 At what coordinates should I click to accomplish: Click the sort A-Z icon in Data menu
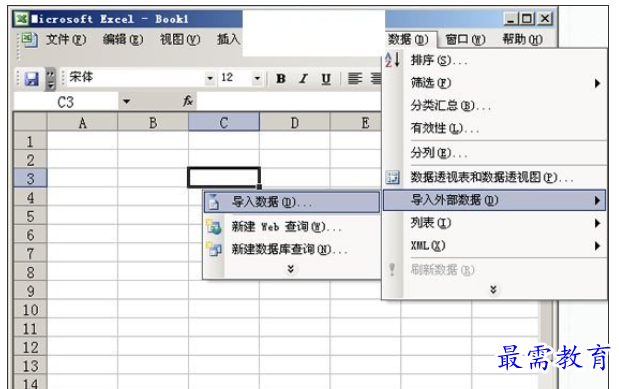point(392,60)
